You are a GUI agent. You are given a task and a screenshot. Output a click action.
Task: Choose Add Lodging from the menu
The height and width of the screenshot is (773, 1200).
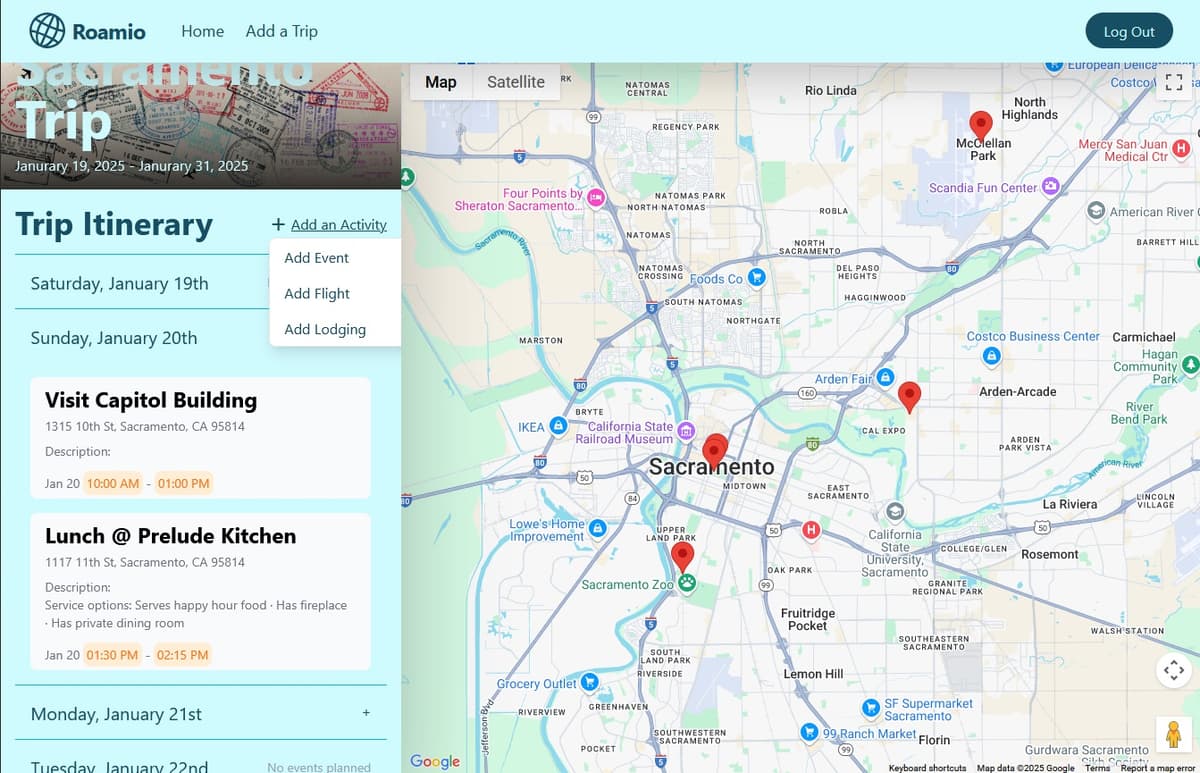coord(325,330)
